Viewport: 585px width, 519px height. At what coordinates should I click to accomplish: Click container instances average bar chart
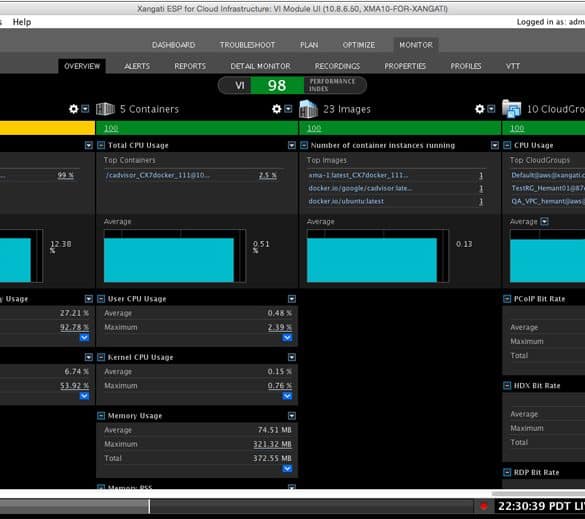click(x=378, y=256)
